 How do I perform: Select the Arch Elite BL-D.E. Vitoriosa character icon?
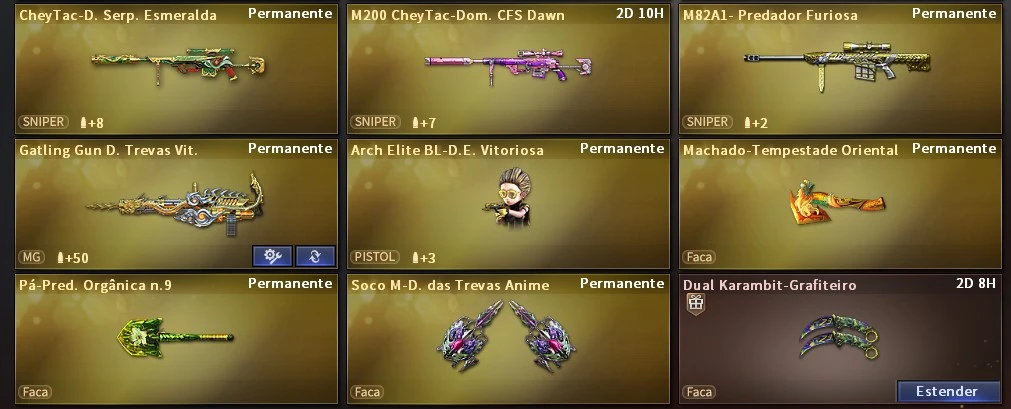[507, 197]
